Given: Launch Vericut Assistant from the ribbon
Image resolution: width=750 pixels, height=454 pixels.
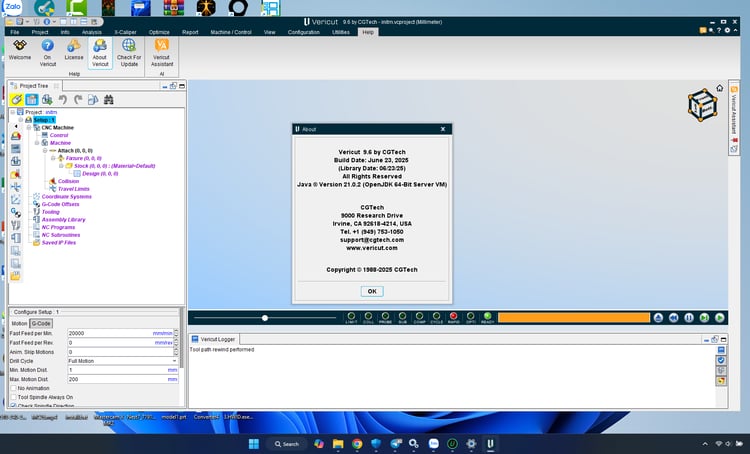Looking at the screenshot, I should tap(162, 53).
